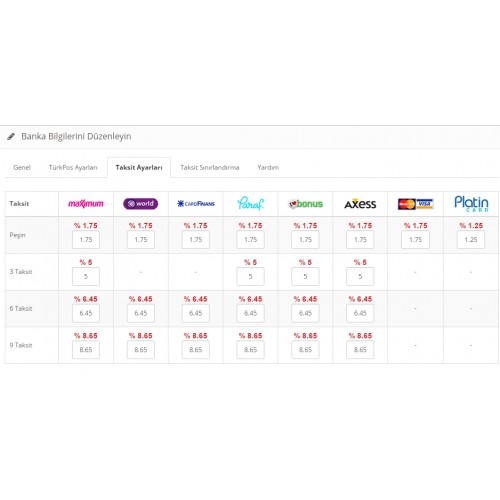Click World 6 Taksit rate field

tap(141, 313)
